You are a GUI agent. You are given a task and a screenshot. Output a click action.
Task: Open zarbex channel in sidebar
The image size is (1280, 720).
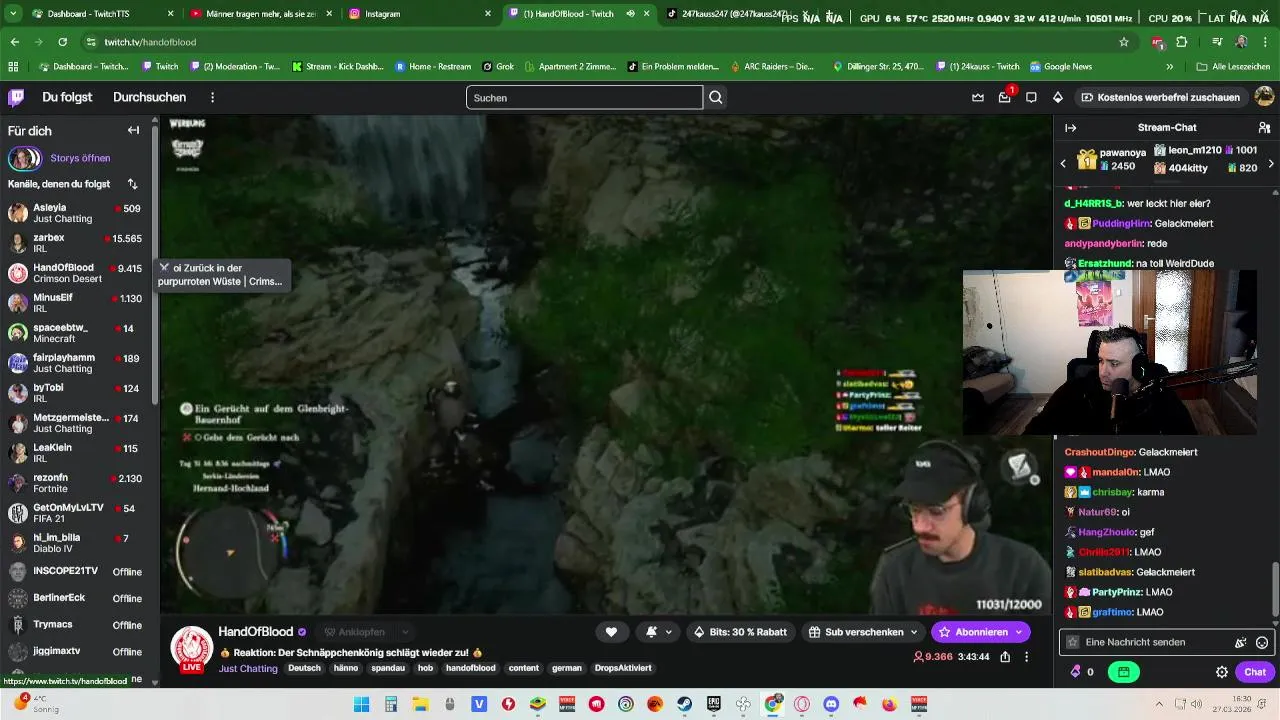[76, 243]
